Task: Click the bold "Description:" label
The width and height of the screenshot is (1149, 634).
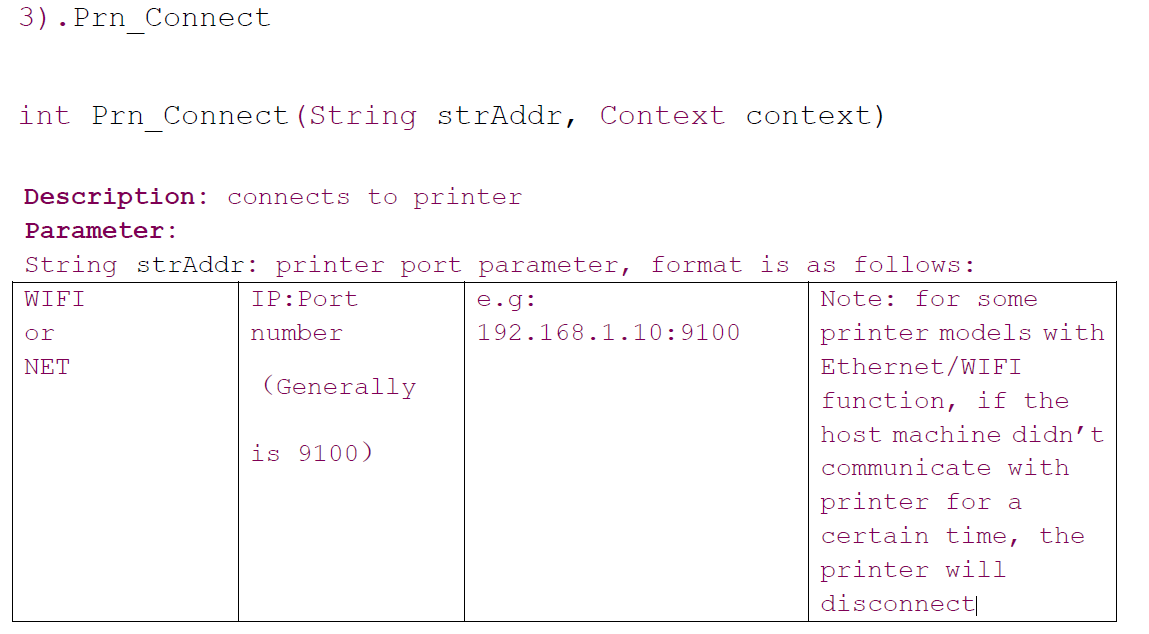Action: tap(116, 197)
